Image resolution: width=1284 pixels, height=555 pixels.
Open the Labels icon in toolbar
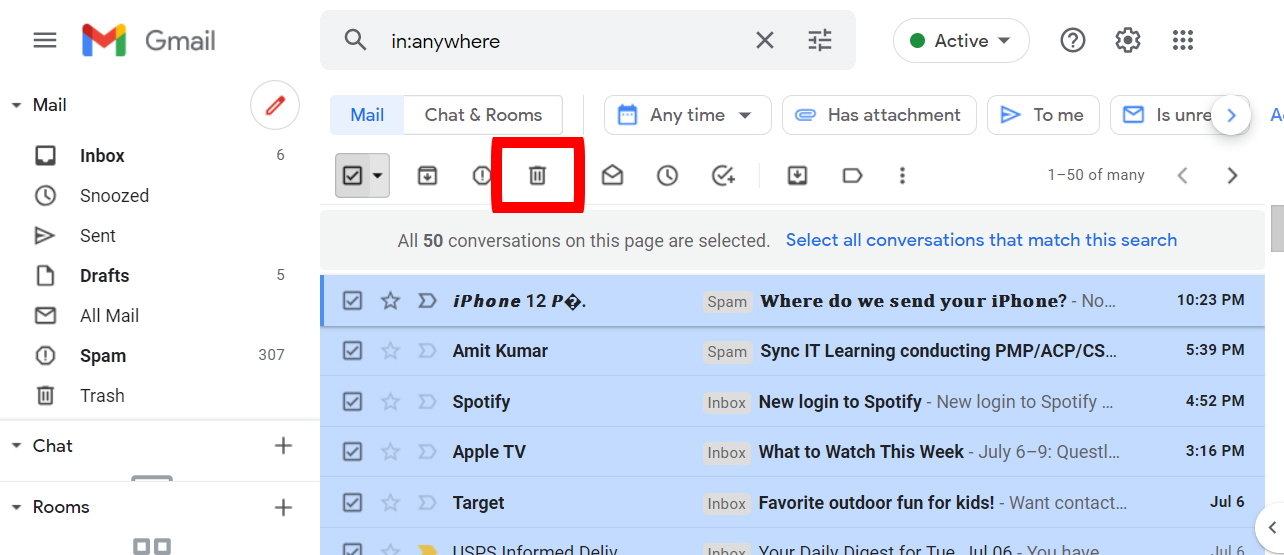852,176
